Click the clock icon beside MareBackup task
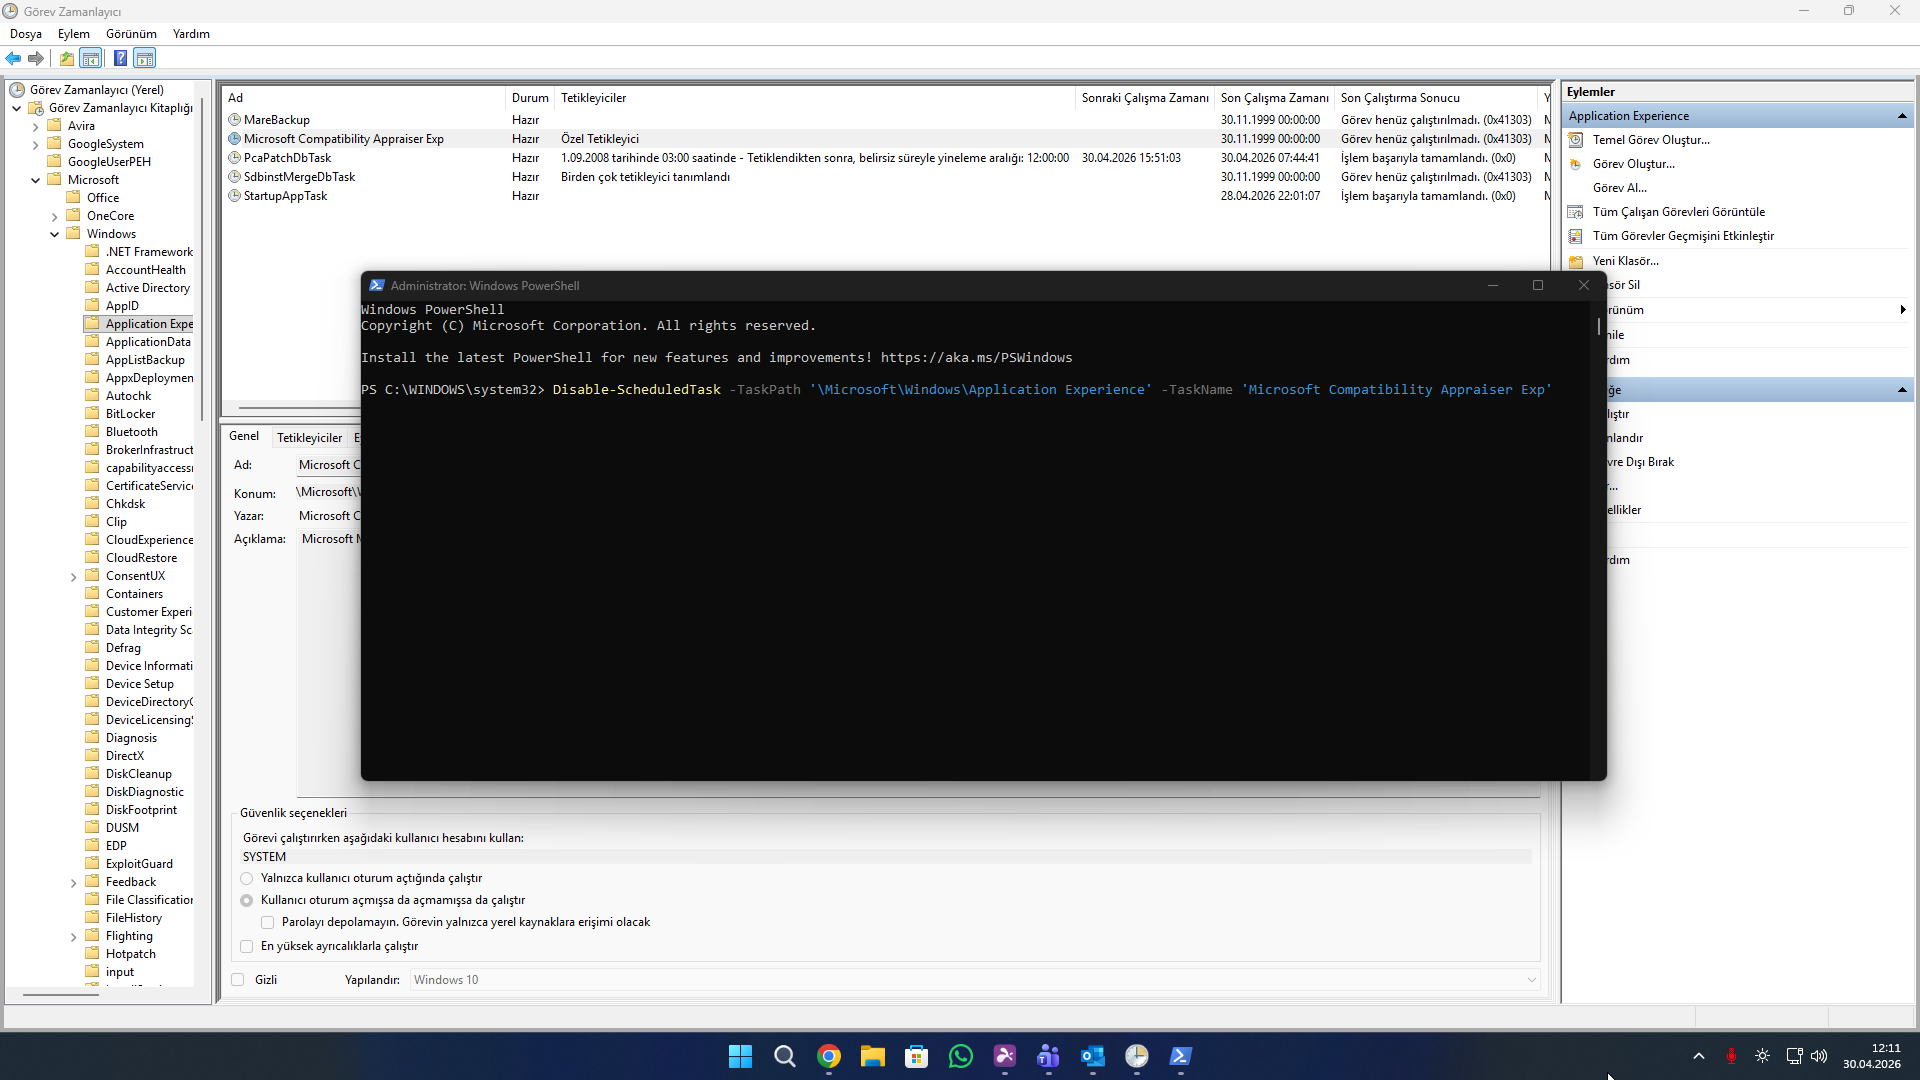Image resolution: width=1920 pixels, height=1080 pixels. (235, 120)
